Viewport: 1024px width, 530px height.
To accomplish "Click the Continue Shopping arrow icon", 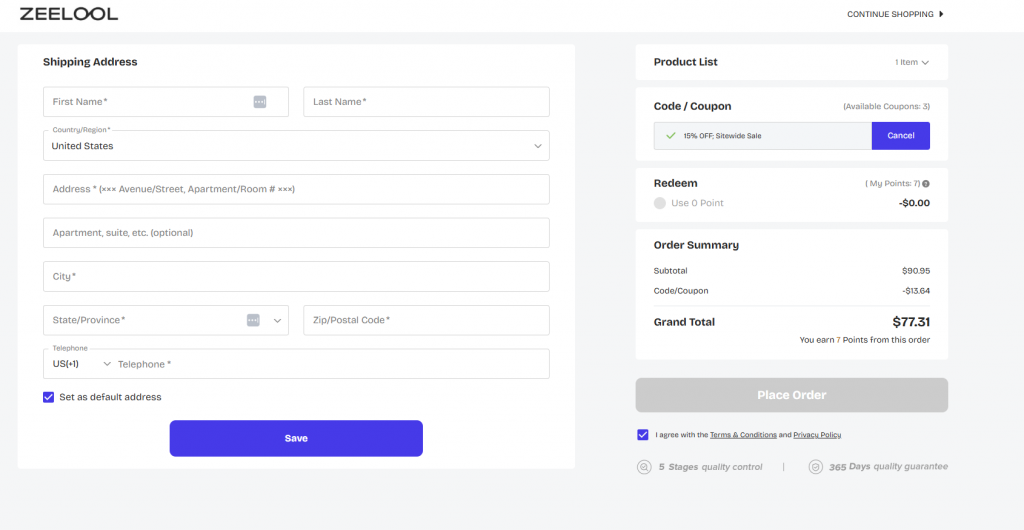I will [941, 14].
